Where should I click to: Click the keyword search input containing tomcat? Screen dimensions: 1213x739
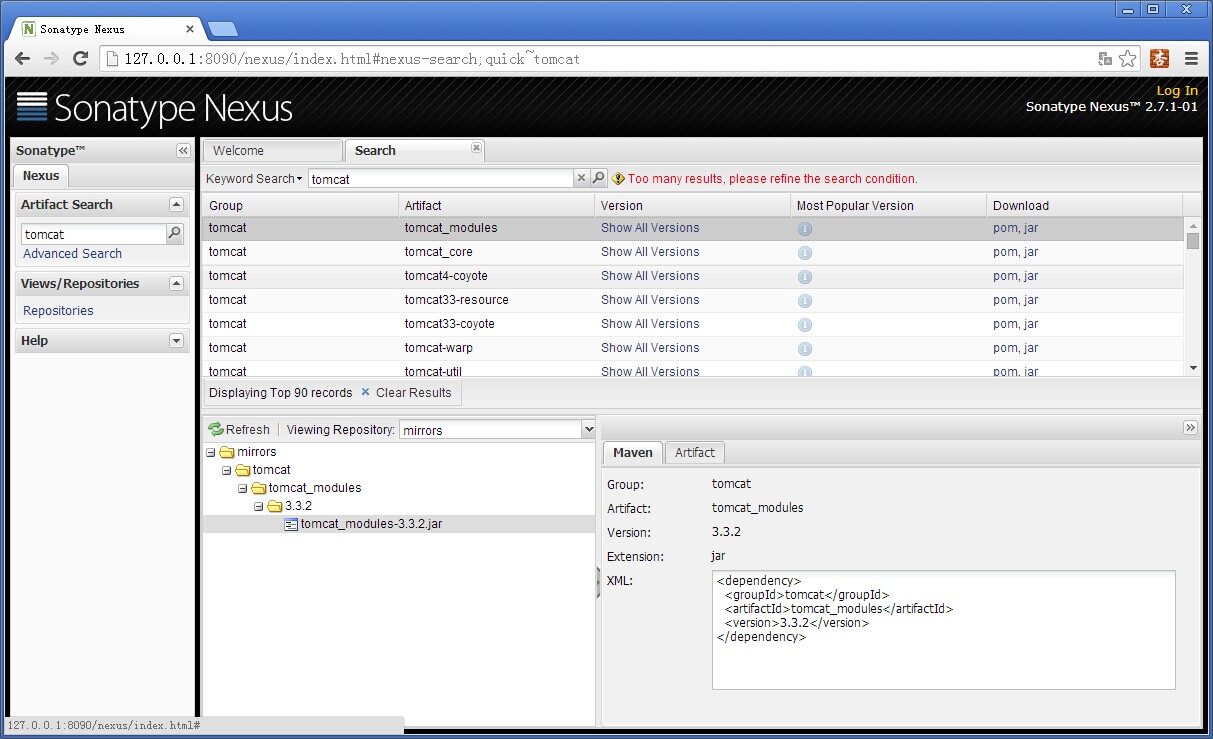point(440,179)
